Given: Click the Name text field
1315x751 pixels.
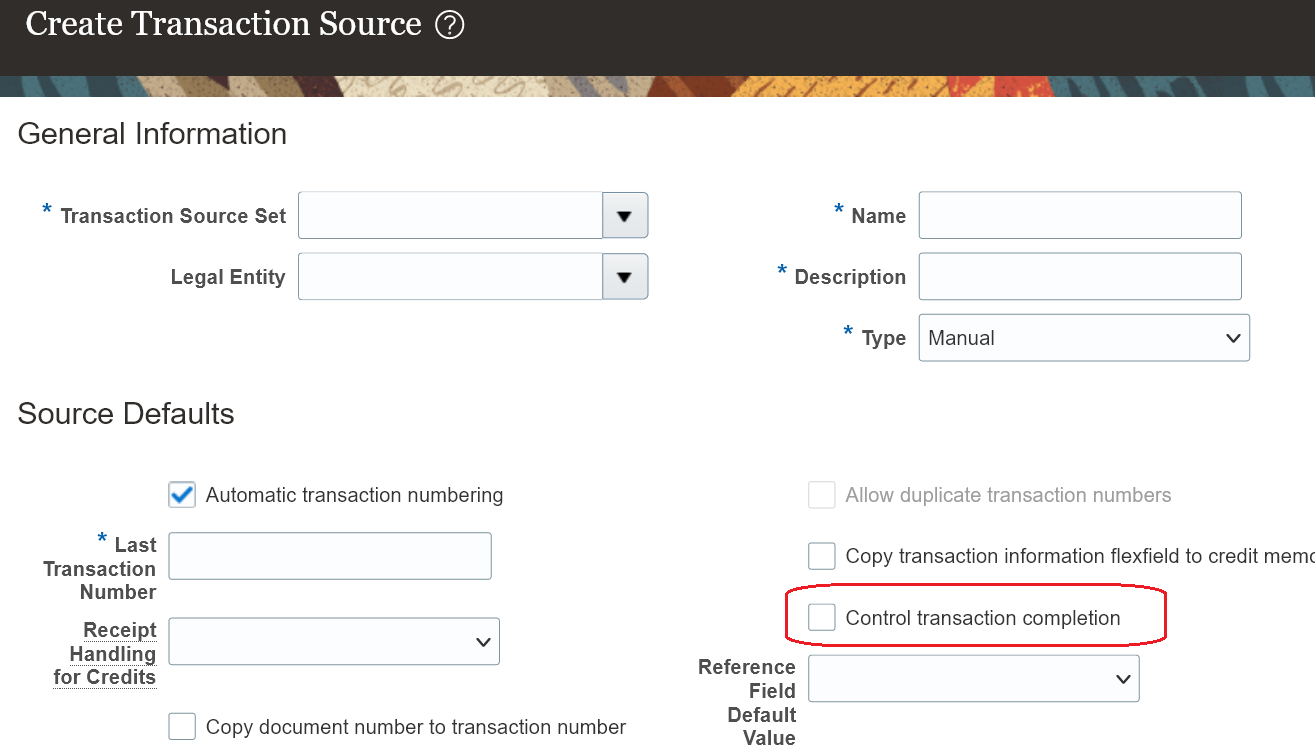Looking at the screenshot, I should [1080, 216].
